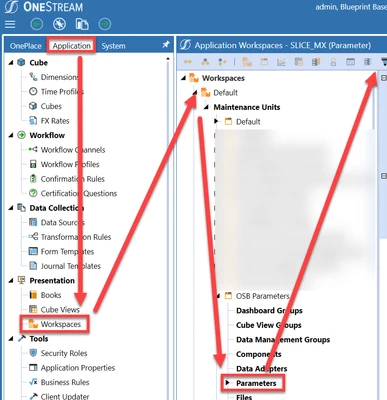Open Cube Views

(60, 310)
